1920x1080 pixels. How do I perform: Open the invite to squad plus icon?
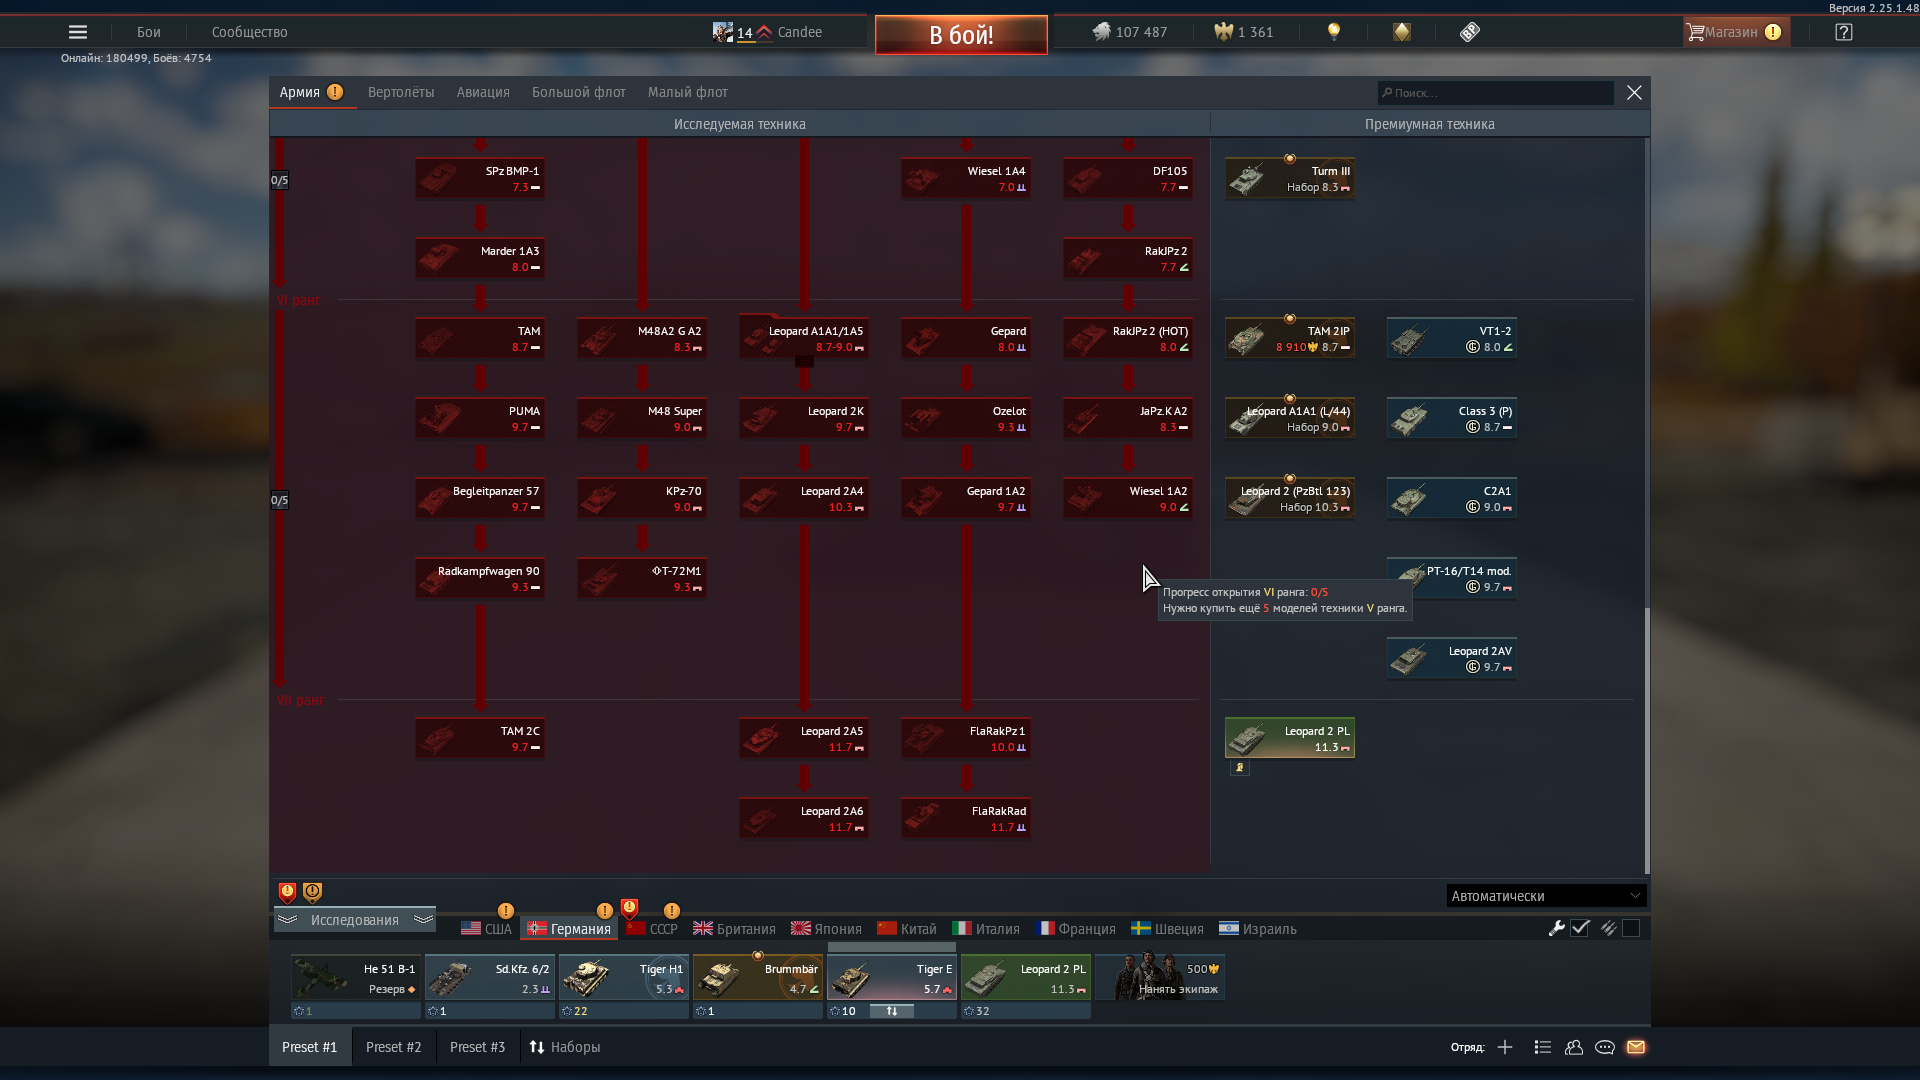point(1505,1047)
